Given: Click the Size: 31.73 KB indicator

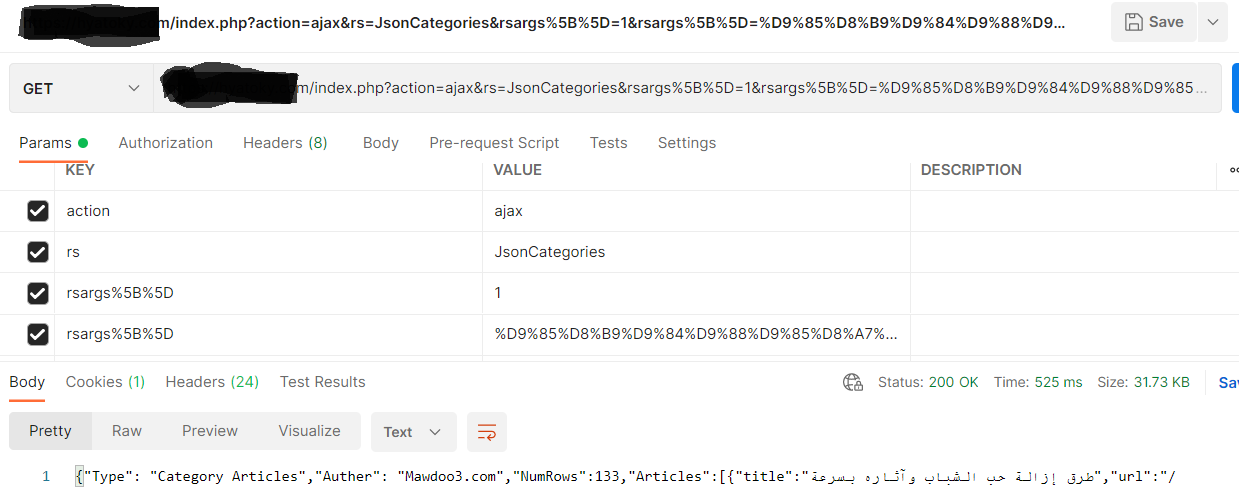Looking at the screenshot, I should (1143, 382).
